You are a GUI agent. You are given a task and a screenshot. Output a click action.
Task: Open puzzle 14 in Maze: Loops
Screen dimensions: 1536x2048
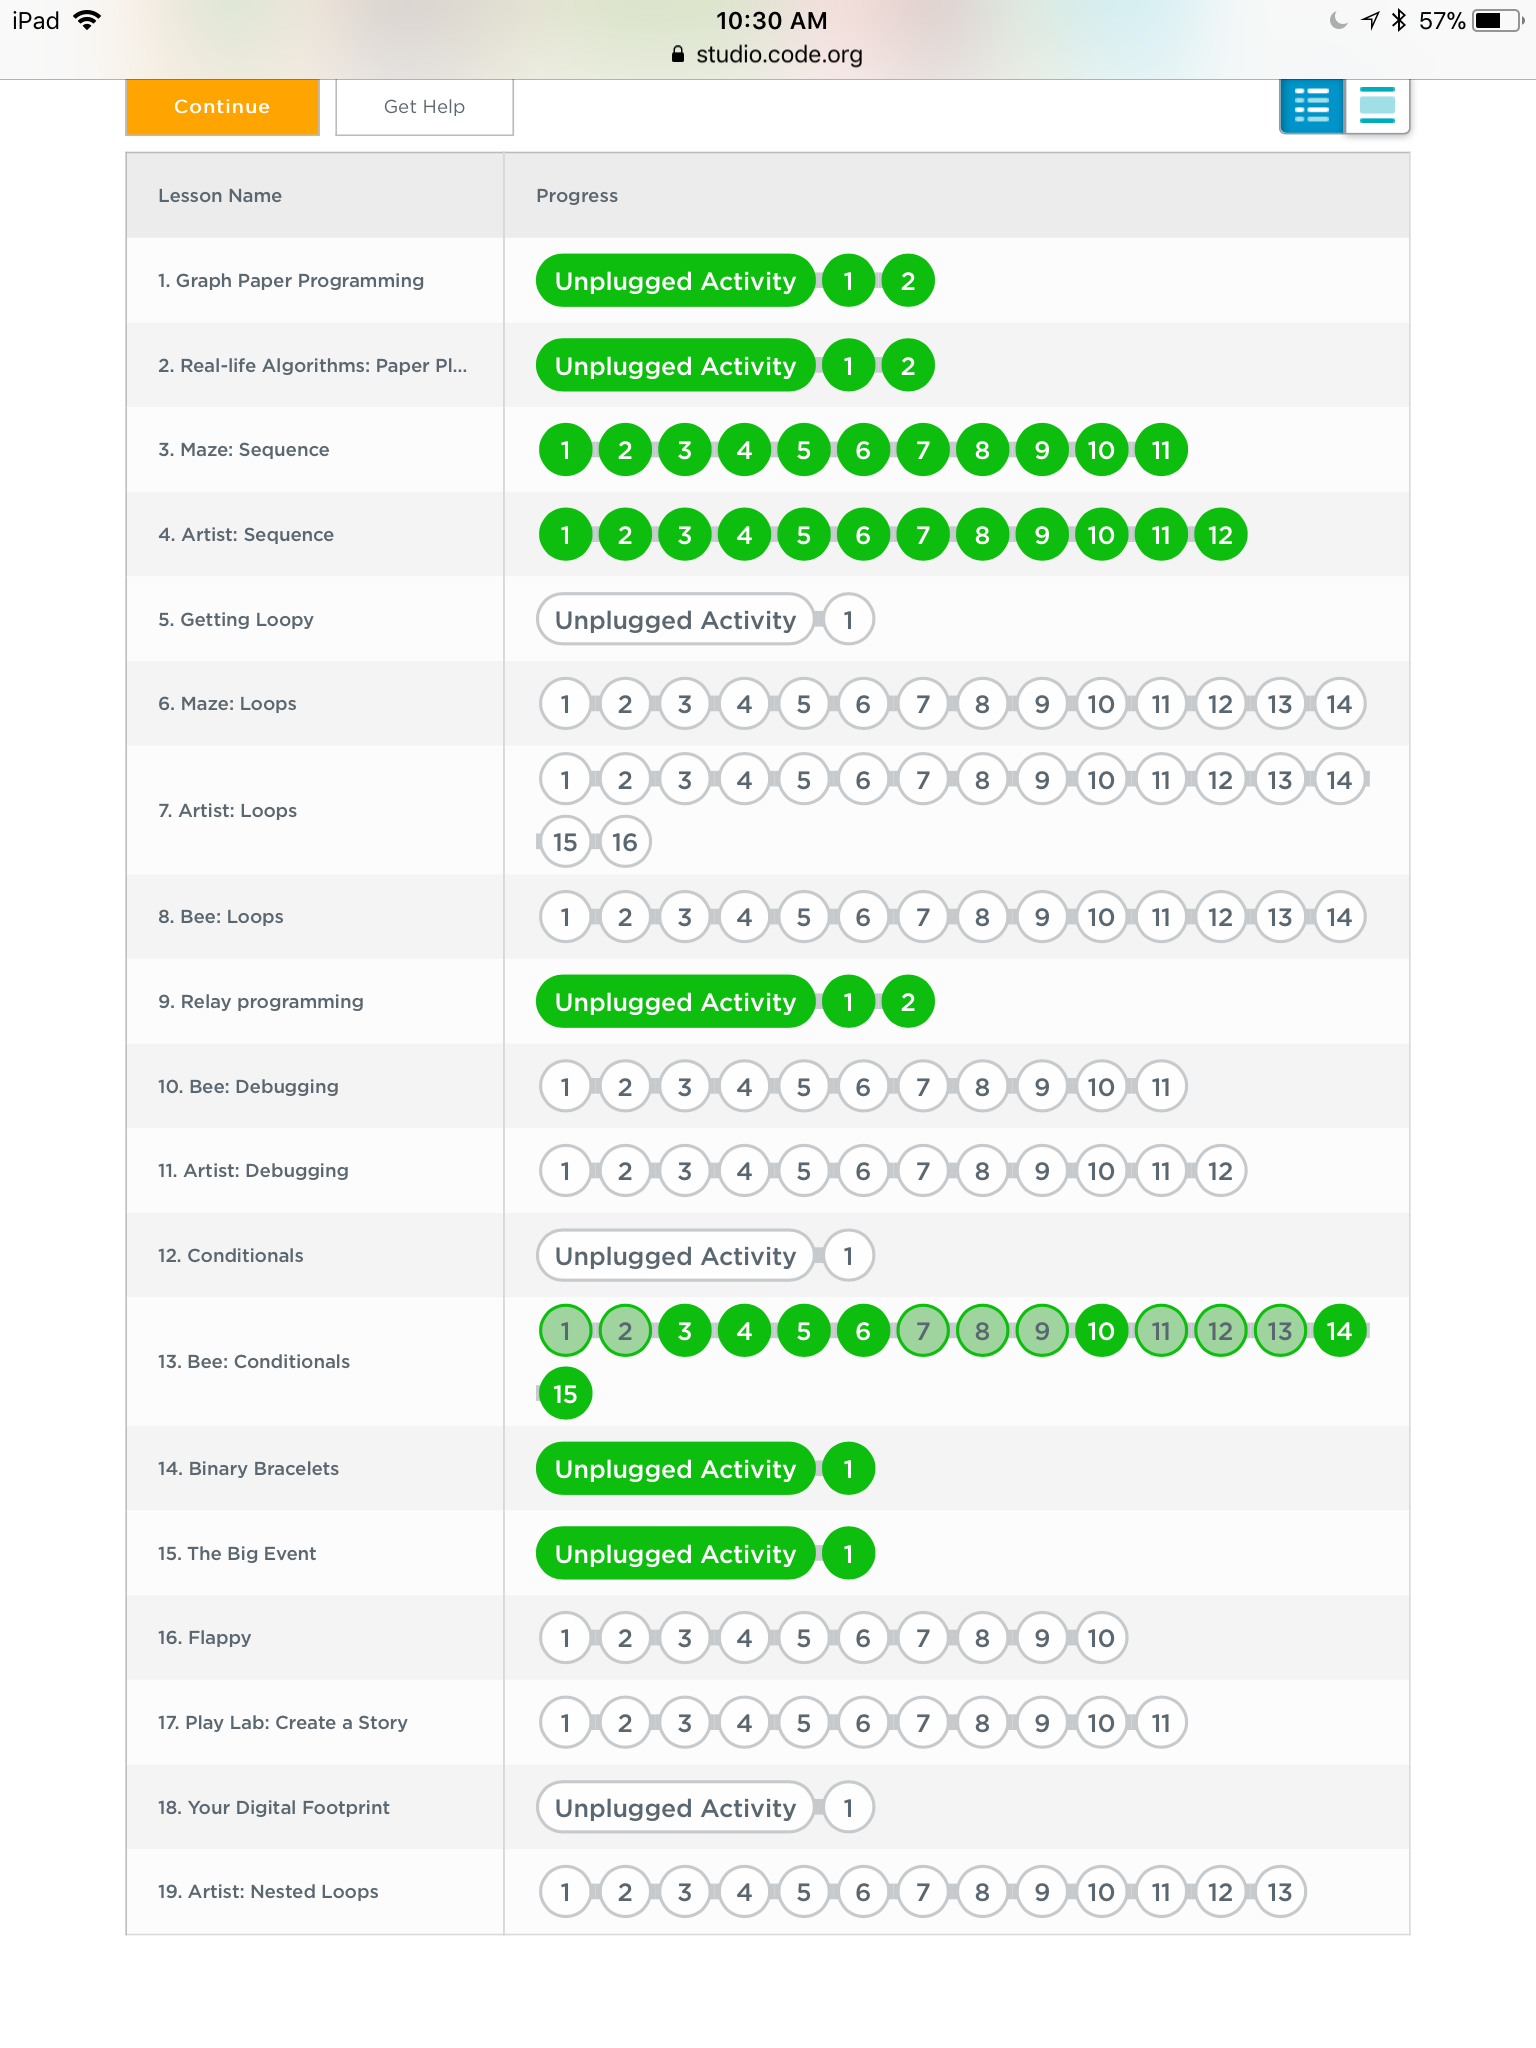point(1339,704)
